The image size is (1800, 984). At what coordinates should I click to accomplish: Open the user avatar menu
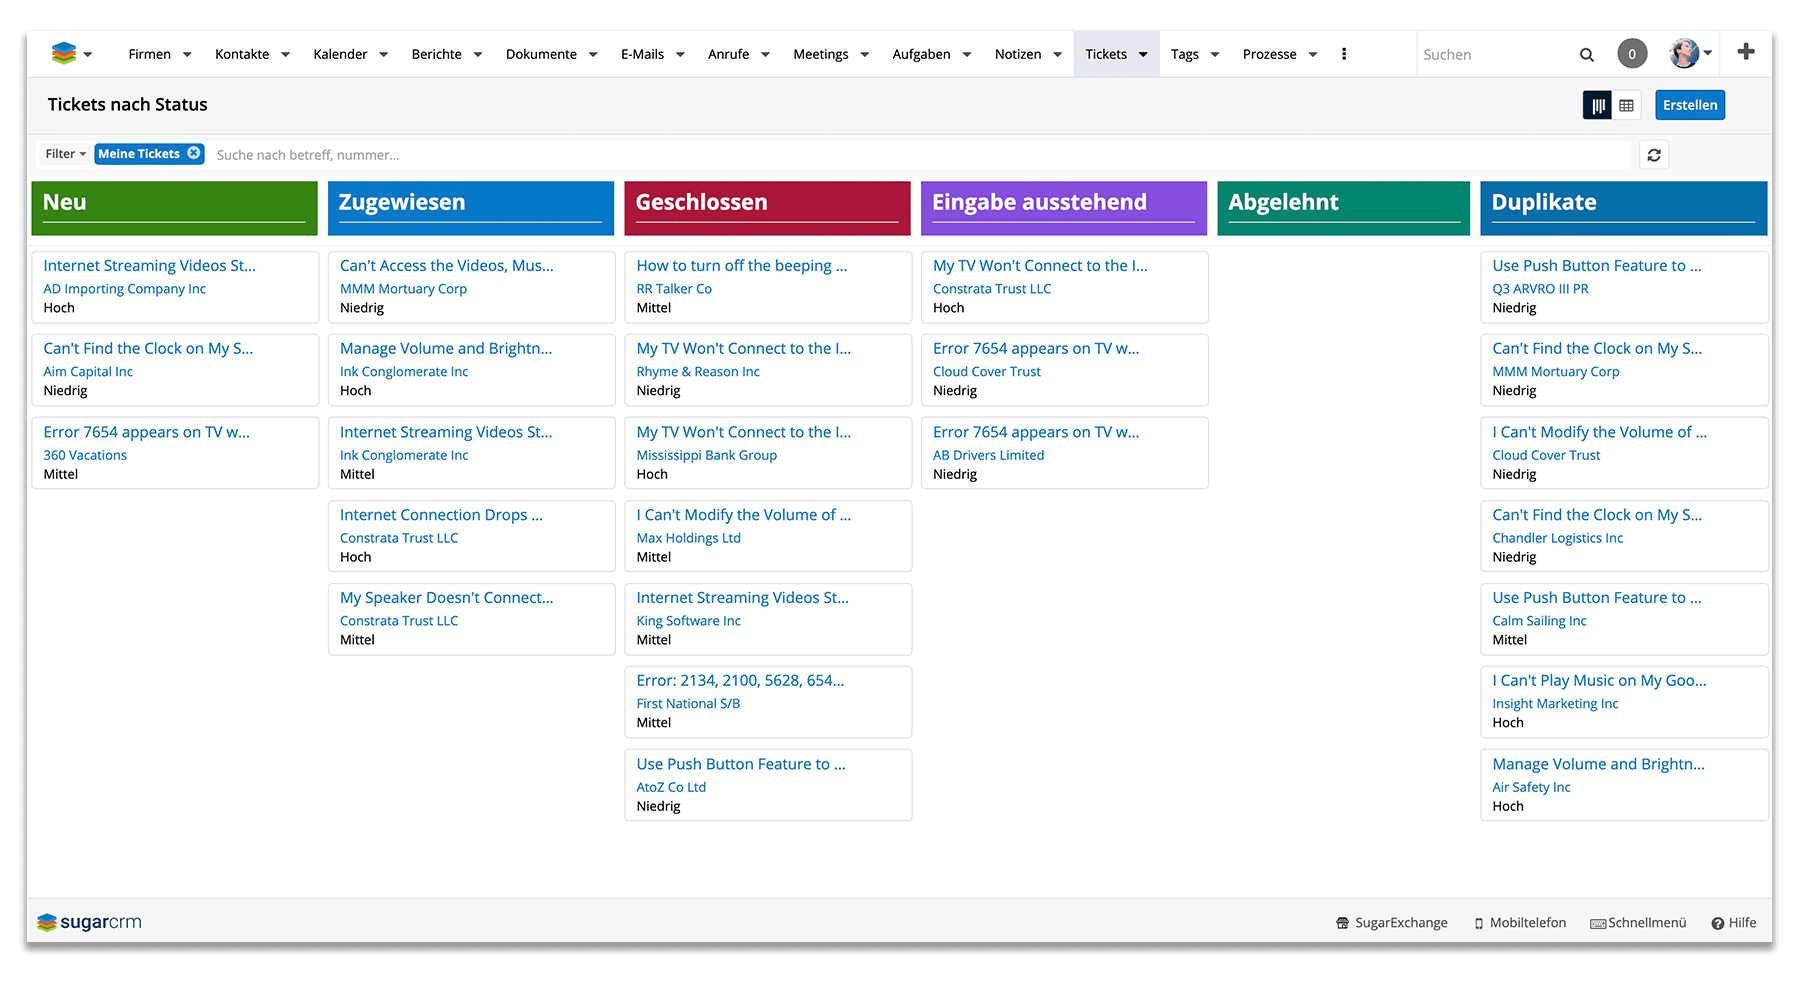[1686, 54]
